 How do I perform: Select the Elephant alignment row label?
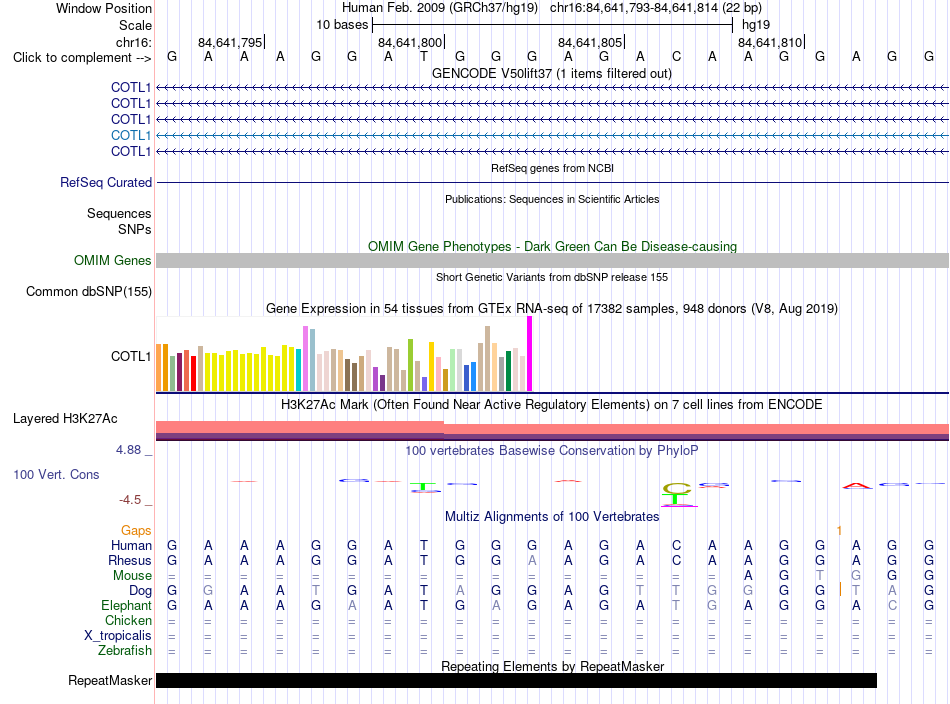coord(126,605)
